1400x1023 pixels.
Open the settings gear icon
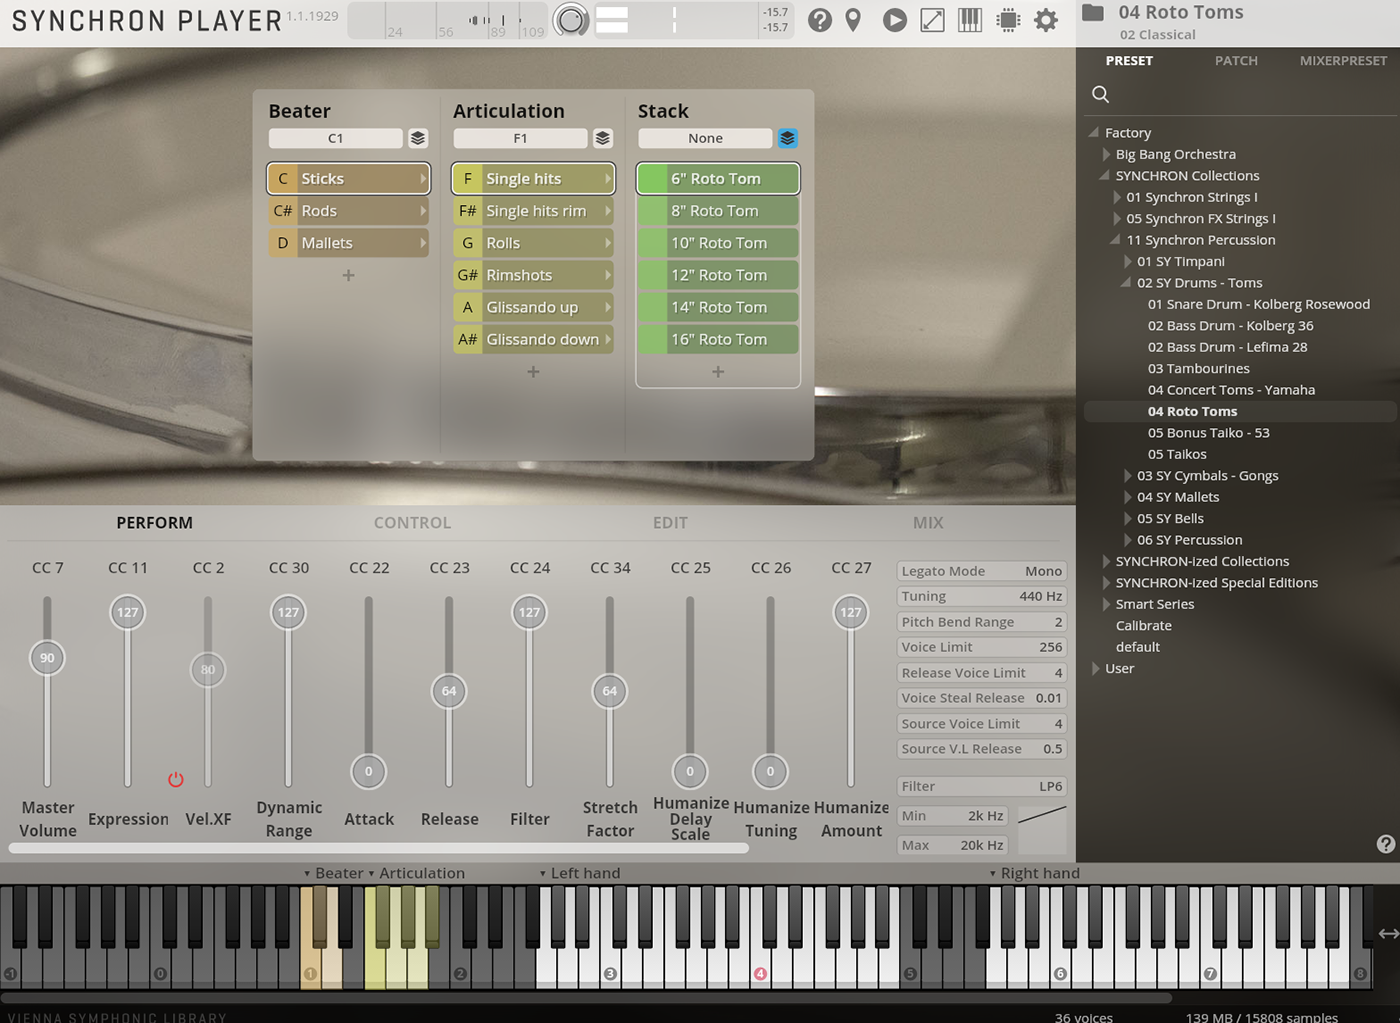(x=1046, y=20)
